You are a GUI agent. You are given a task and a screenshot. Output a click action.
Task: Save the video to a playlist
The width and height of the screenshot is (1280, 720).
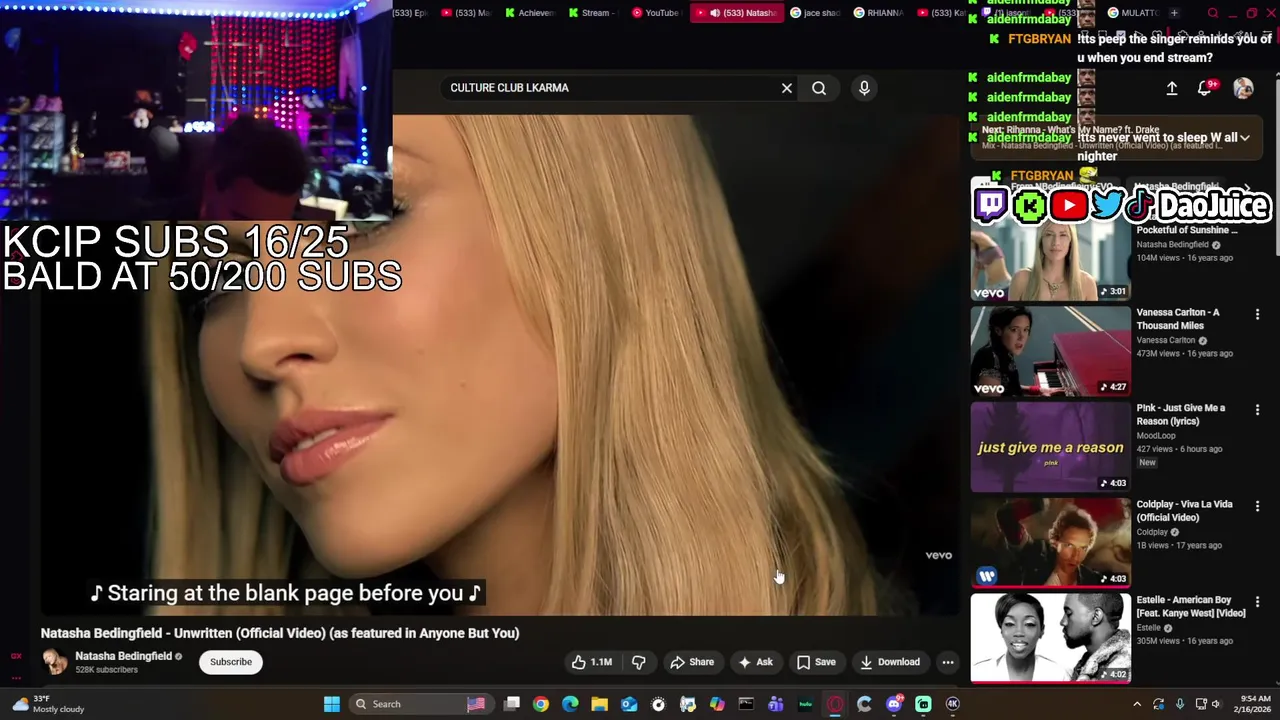tap(816, 662)
